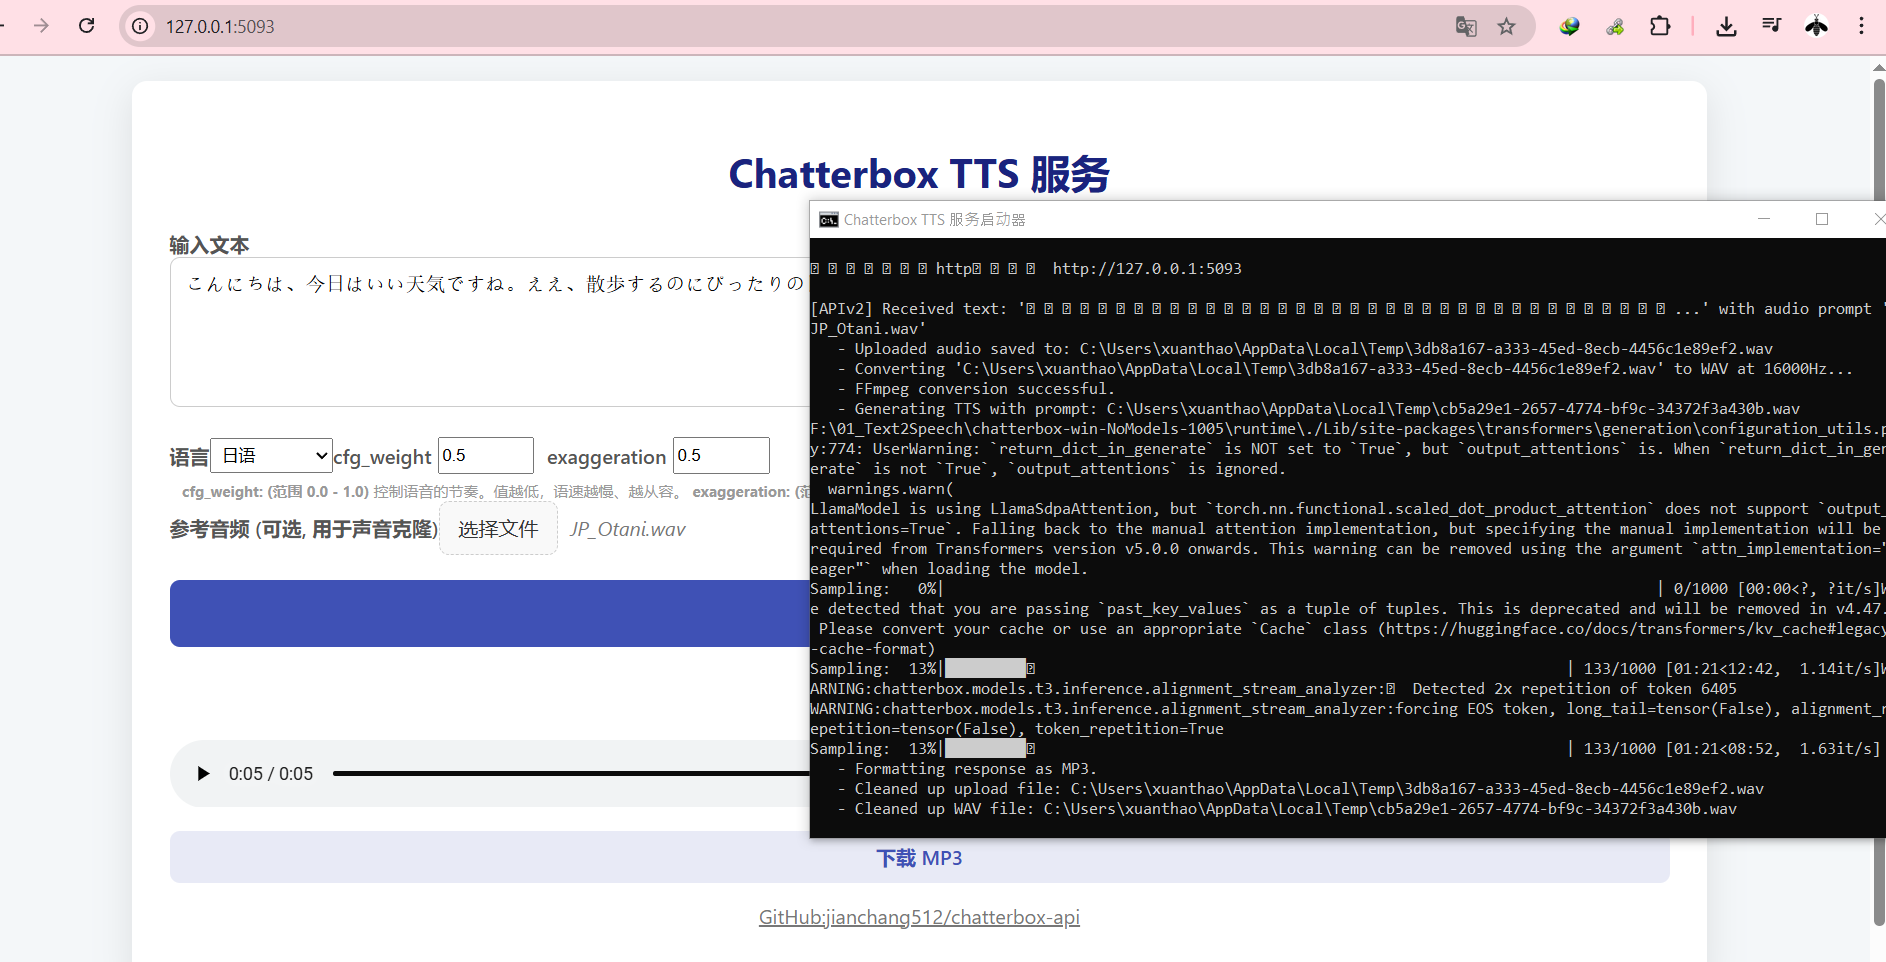The width and height of the screenshot is (1886, 962).
Task: Bookmark this page with the star icon
Action: click(1506, 27)
